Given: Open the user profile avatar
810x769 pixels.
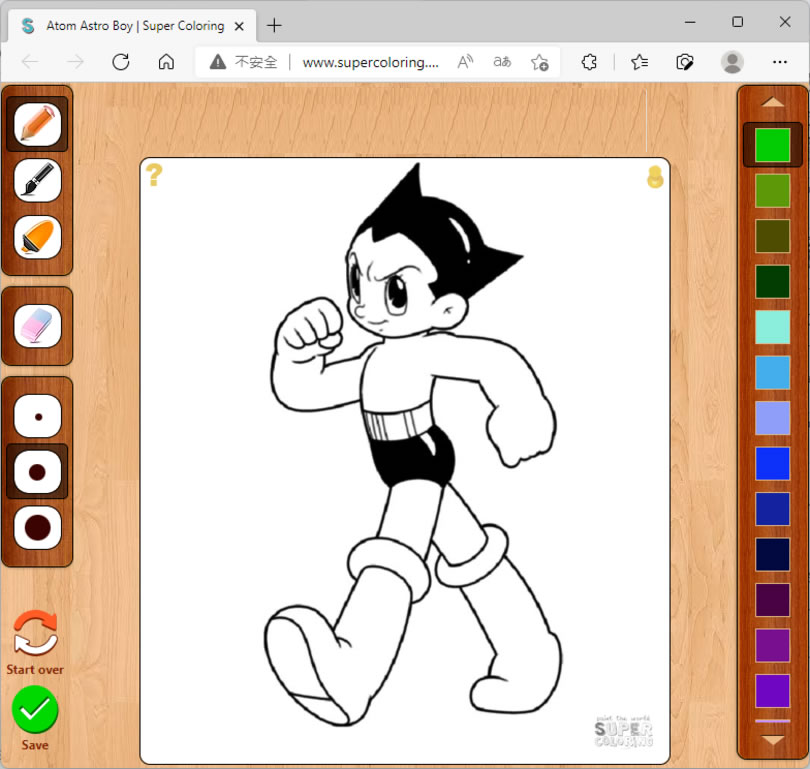Looking at the screenshot, I should (x=732, y=62).
